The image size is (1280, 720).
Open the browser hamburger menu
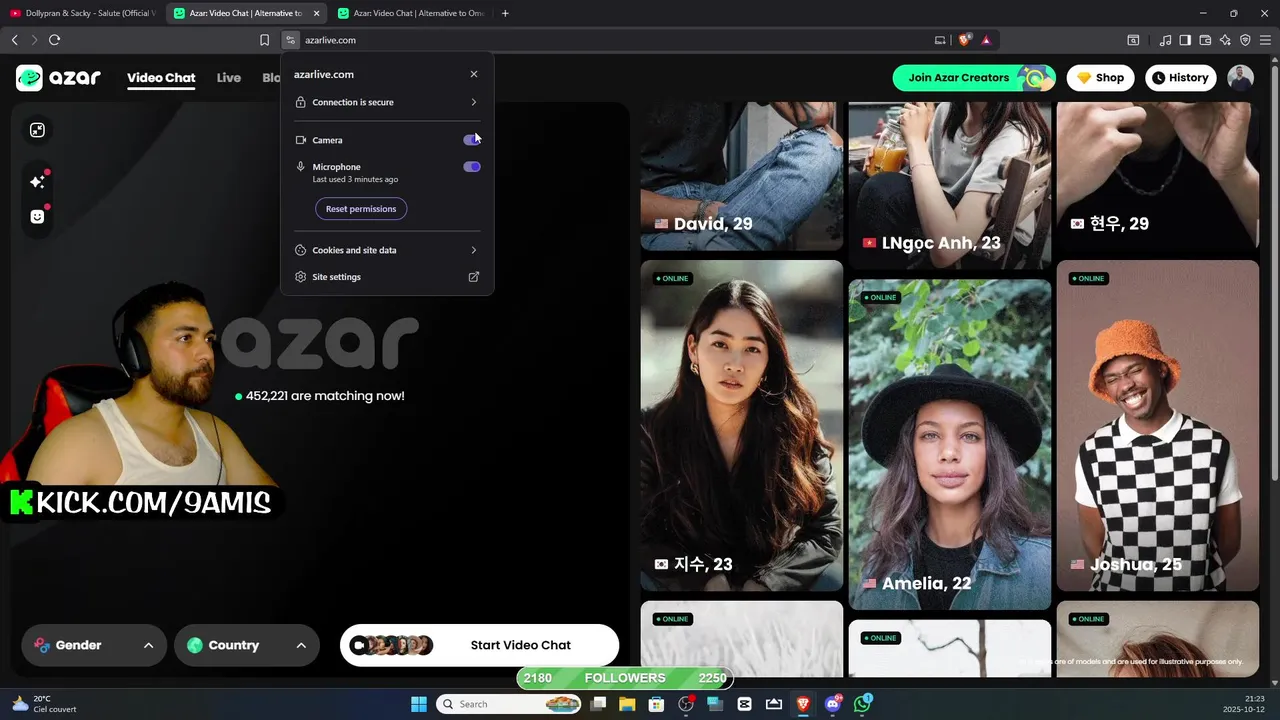tap(1265, 40)
